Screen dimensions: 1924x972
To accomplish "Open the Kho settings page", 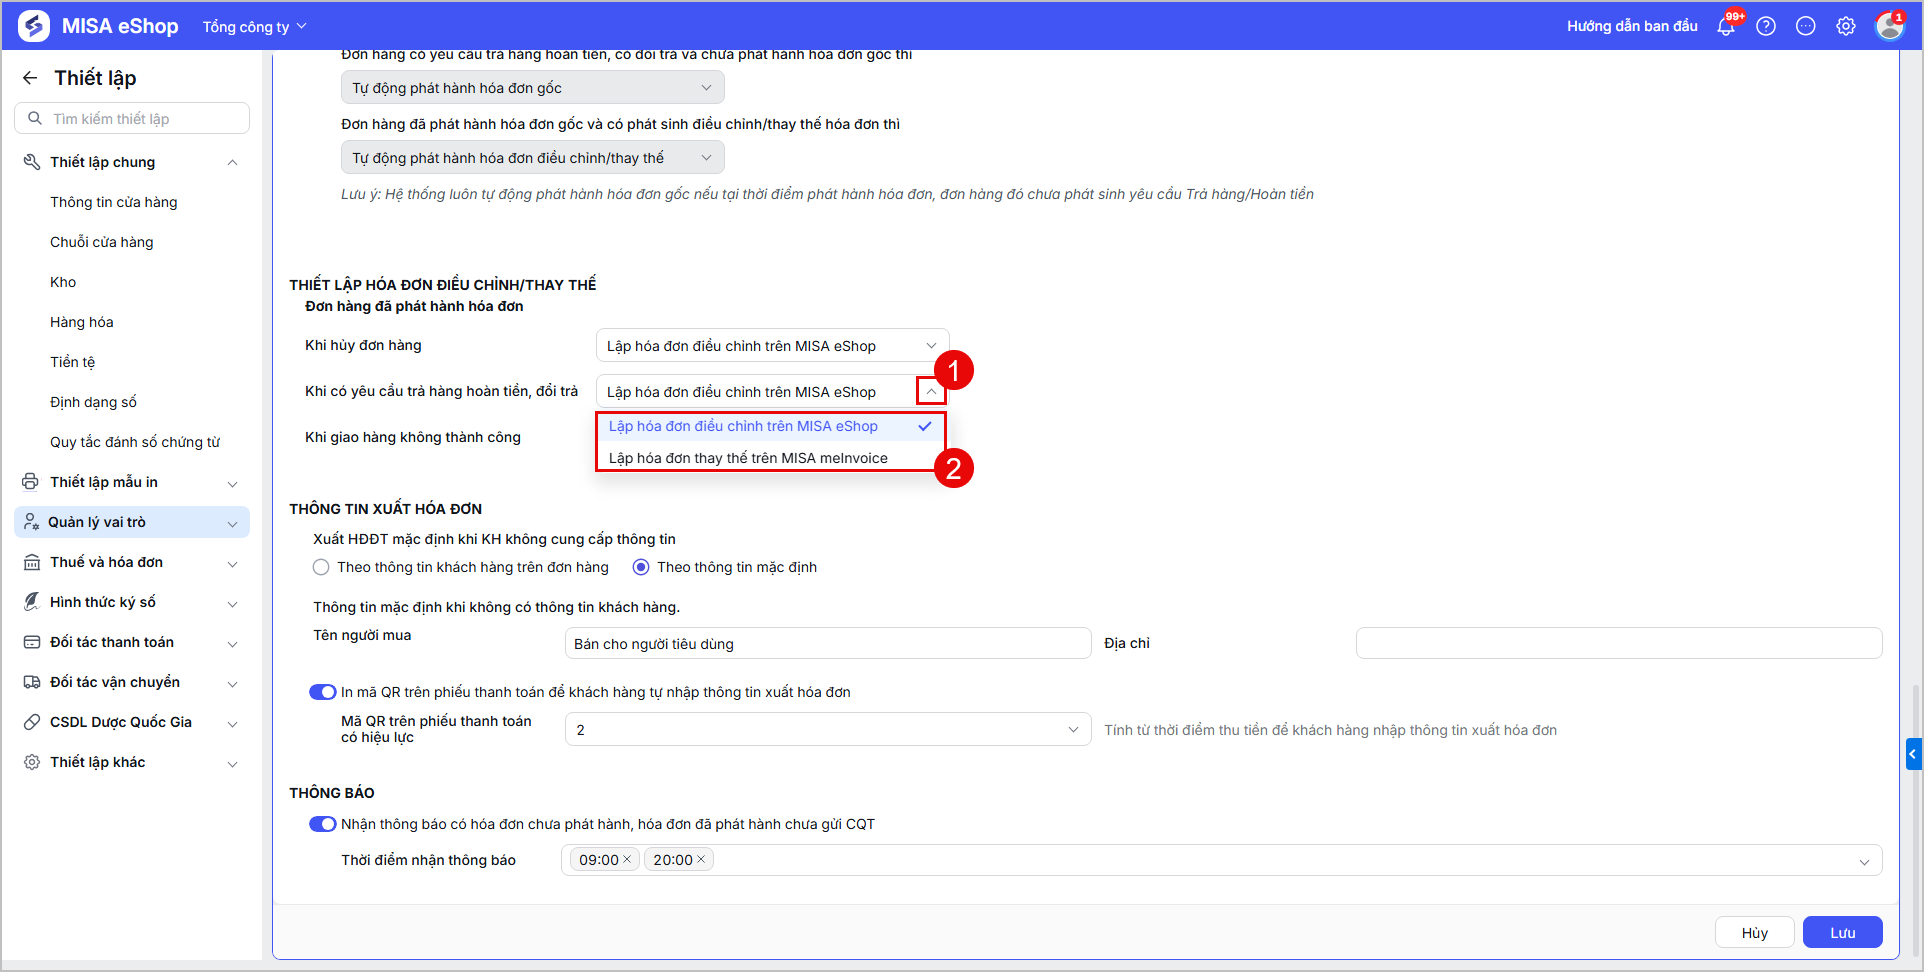I will tap(63, 282).
